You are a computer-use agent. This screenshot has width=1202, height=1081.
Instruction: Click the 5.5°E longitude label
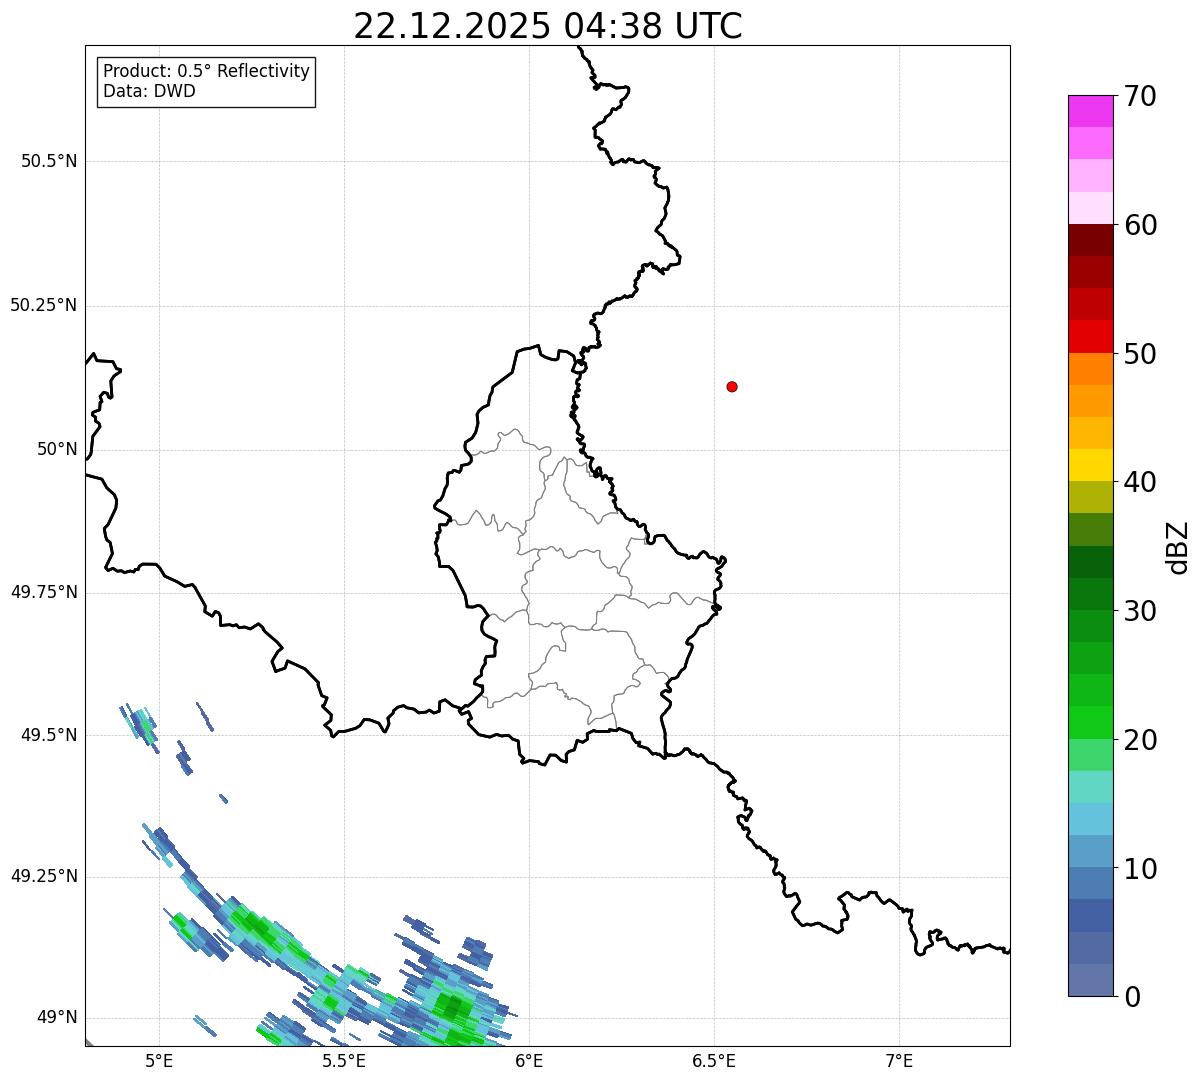[344, 1061]
